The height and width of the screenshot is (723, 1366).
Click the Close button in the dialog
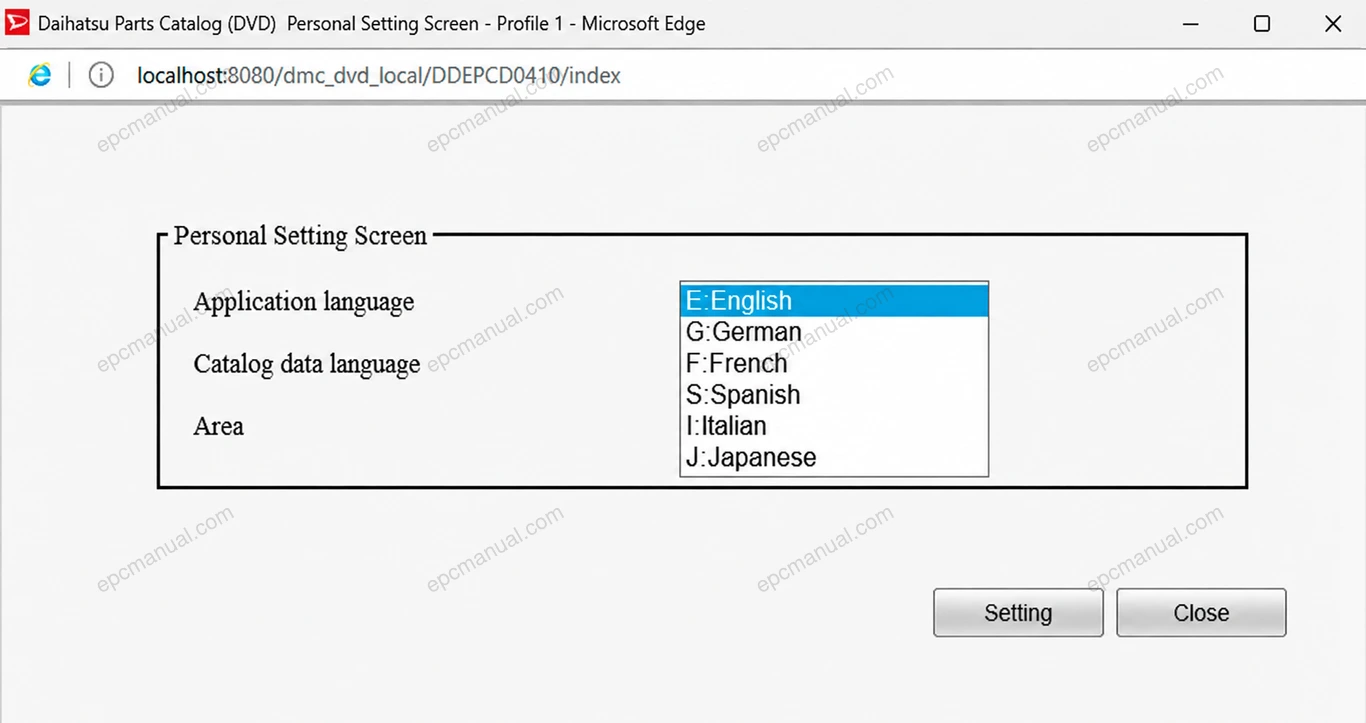point(1201,613)
